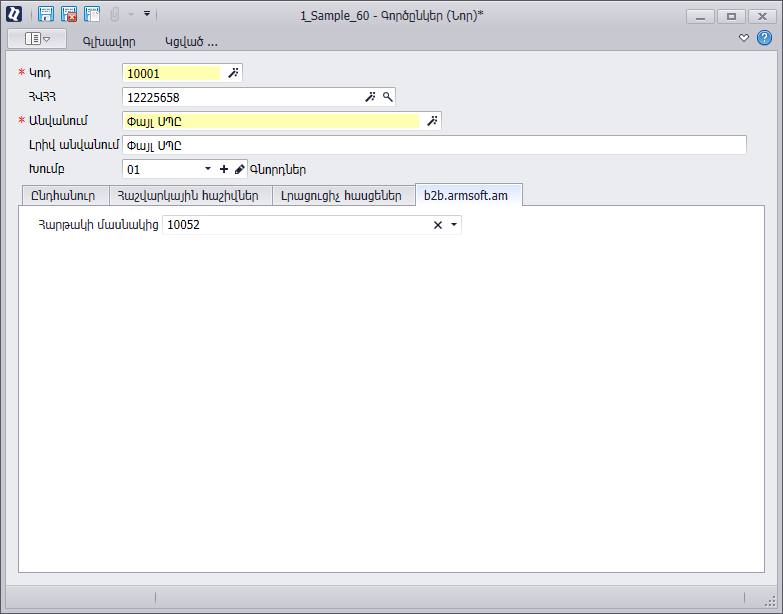Screen dimensions: 783x614
Task: Close the window
Action: click(x=763, y=16)
